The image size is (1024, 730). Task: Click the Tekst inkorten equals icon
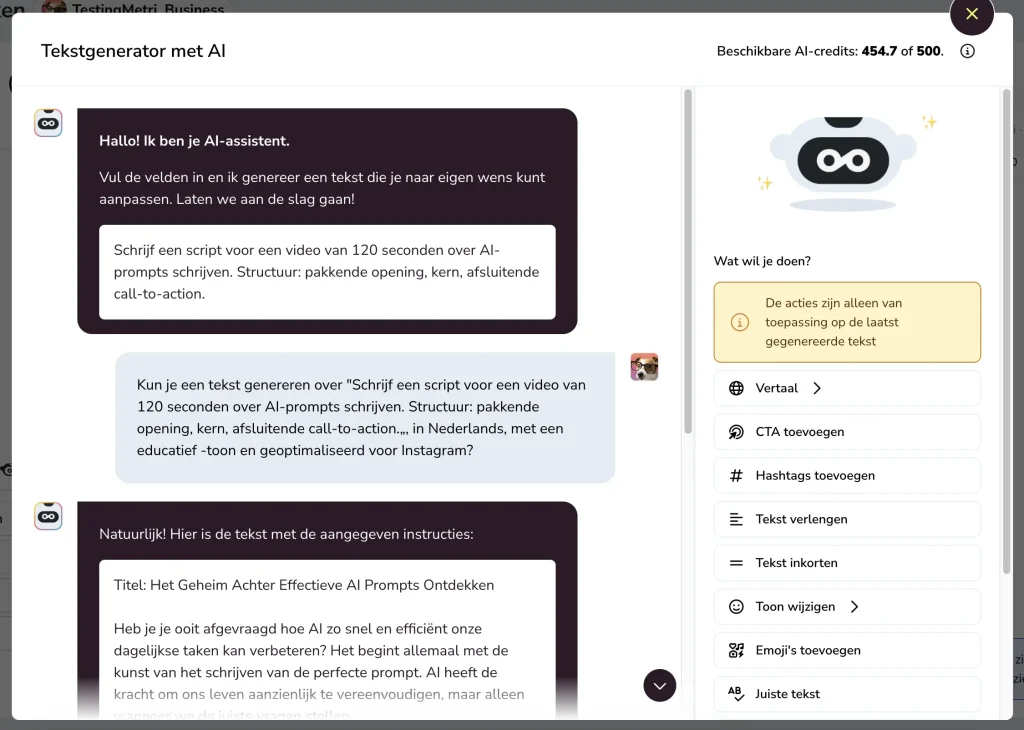coord(736,563)
